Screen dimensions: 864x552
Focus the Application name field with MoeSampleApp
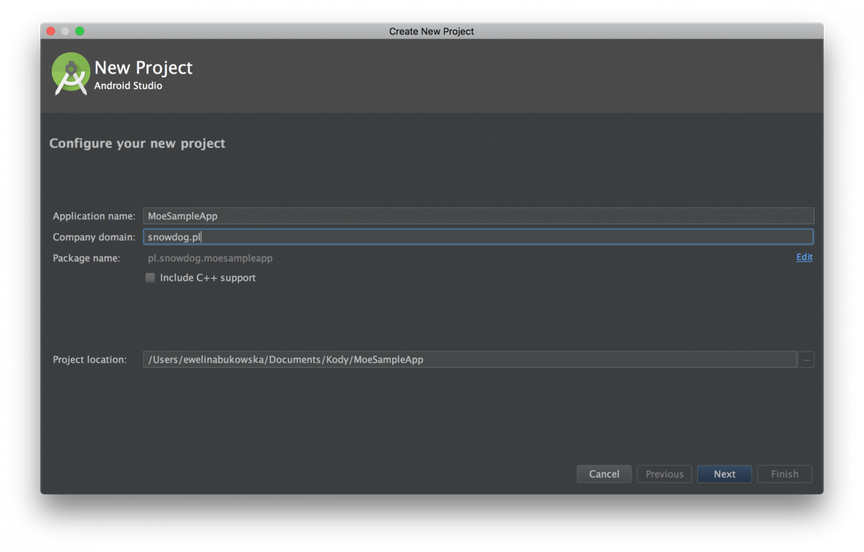tap(478, 216)
